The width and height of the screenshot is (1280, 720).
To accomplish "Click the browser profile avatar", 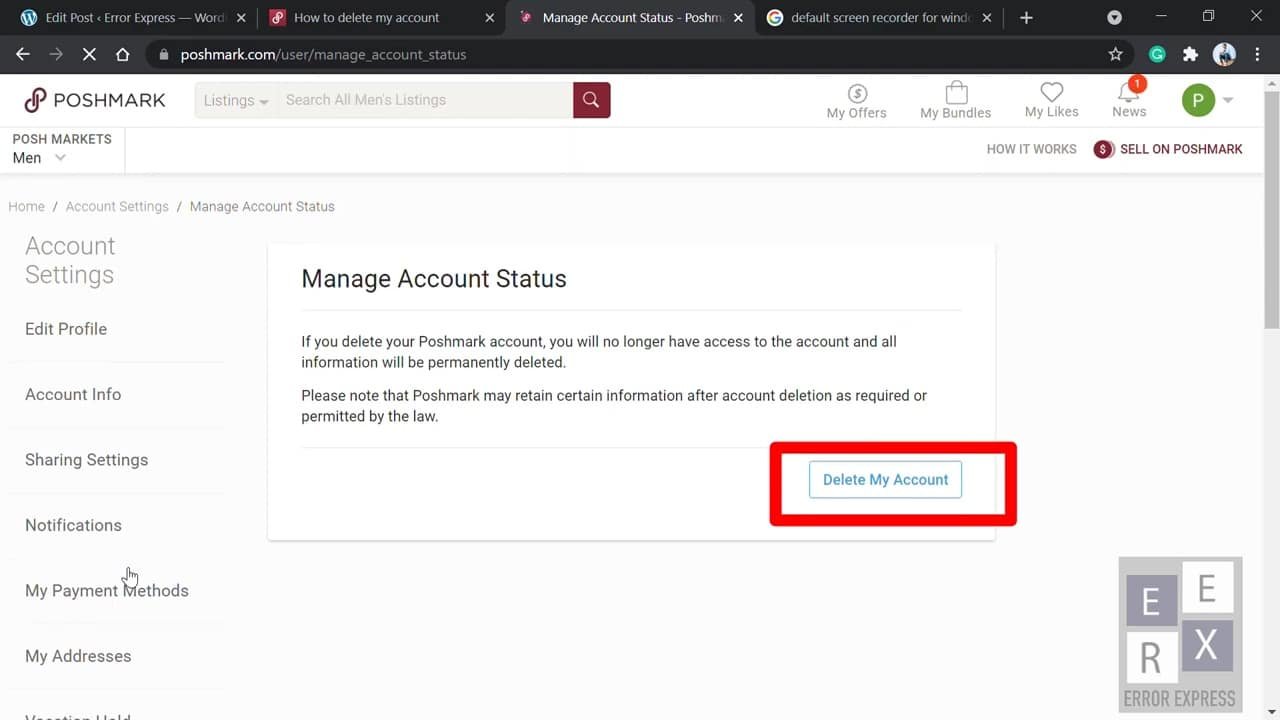I will (x=1224, y=54).
